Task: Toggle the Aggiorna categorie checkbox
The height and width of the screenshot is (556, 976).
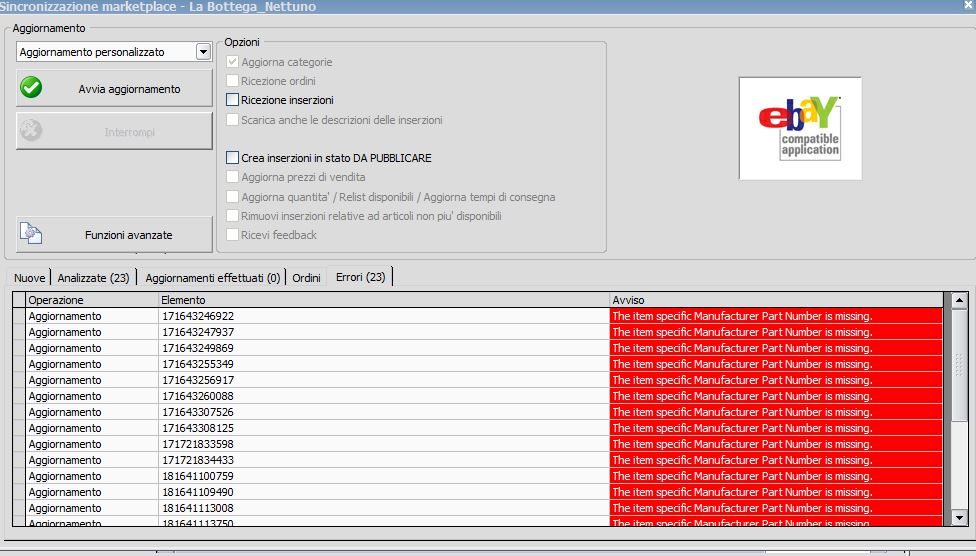Action: (232, 62)
